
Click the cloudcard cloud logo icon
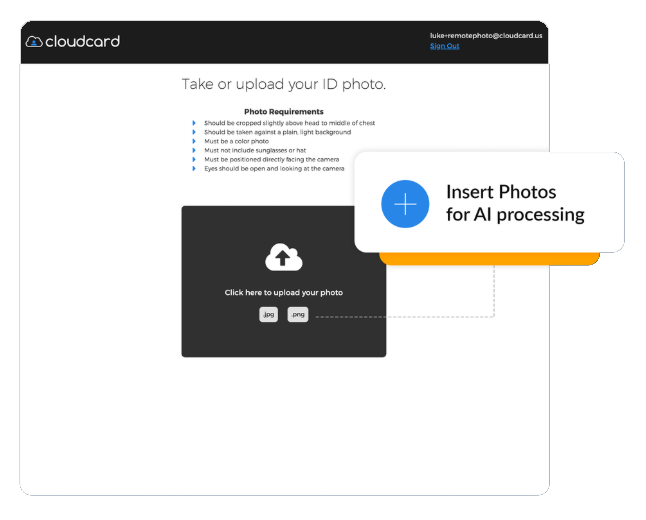point(34,42)
